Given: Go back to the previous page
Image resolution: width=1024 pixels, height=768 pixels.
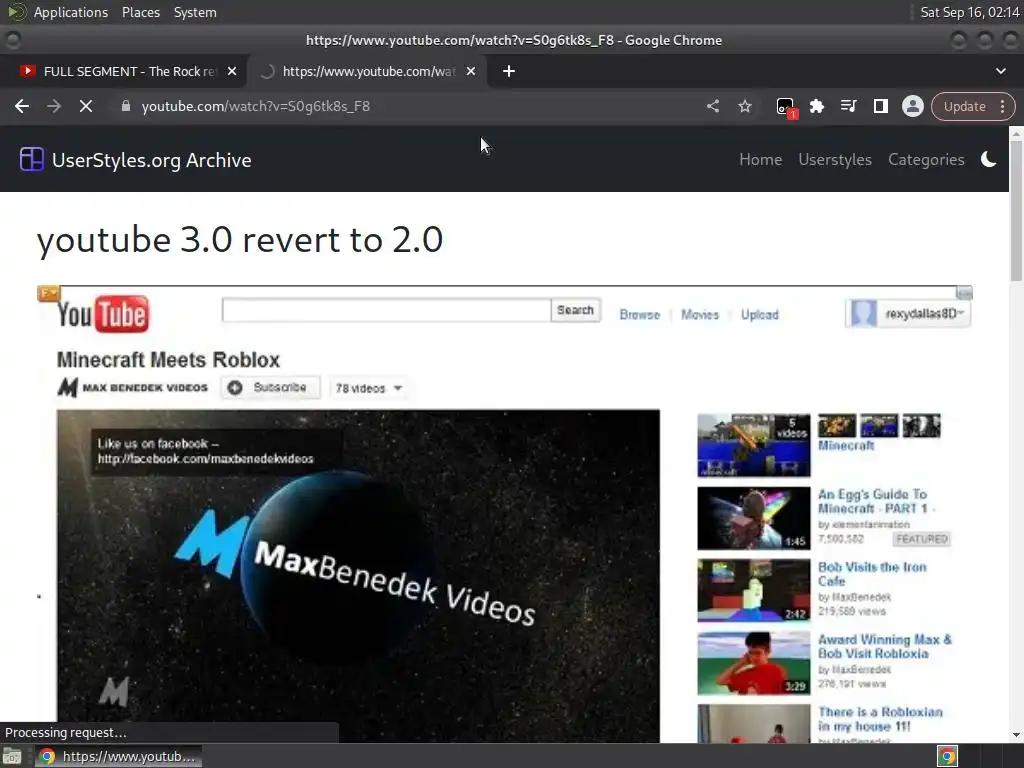Looking at the screenshot, I should click(x=22, y=106).
